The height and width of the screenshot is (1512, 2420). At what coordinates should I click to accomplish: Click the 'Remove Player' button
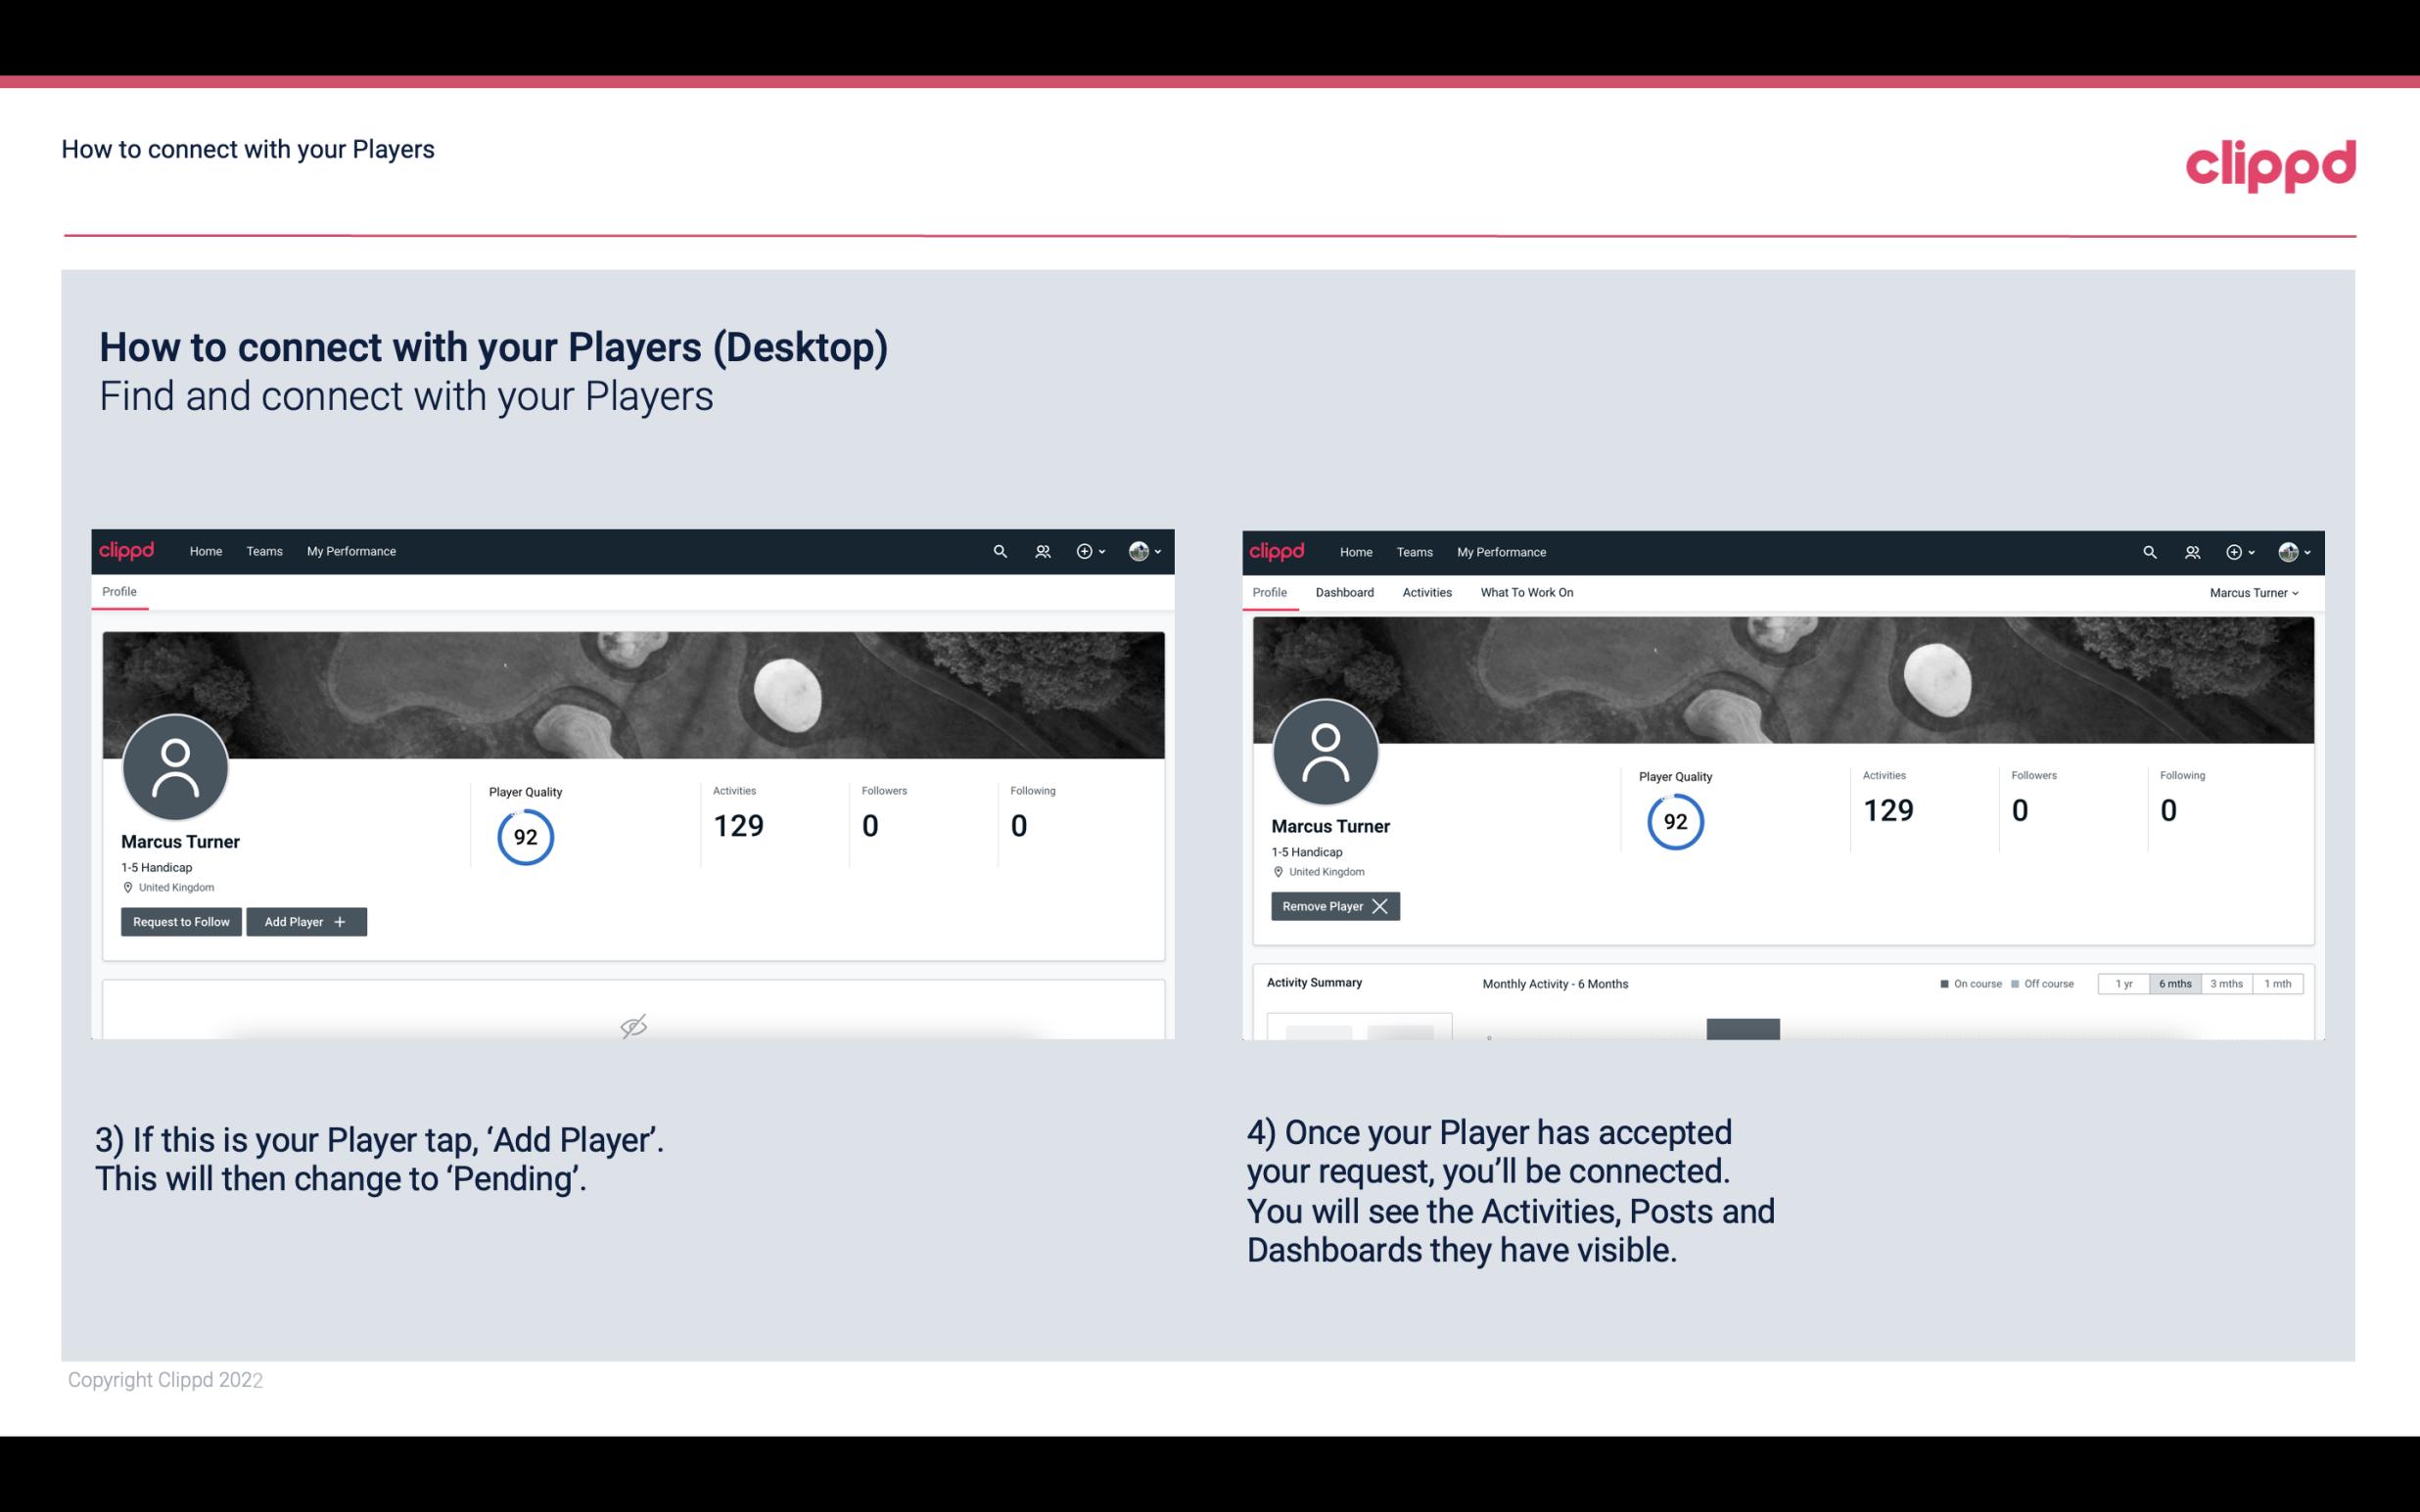coord(1332,906)
